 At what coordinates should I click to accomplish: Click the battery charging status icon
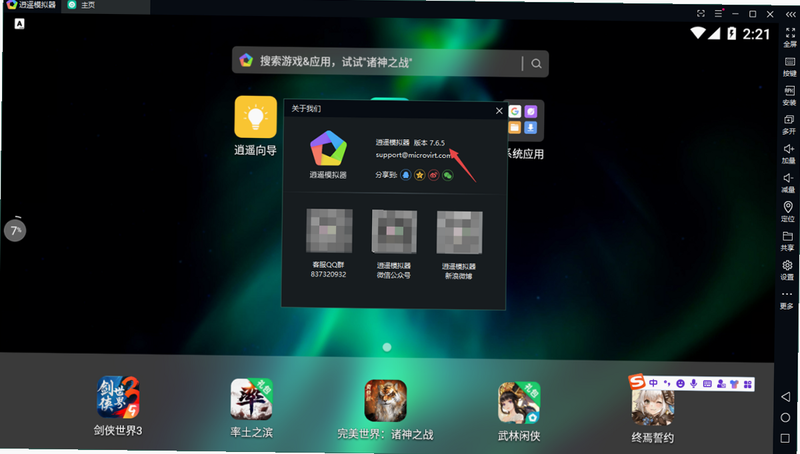(x=731, y=34)
